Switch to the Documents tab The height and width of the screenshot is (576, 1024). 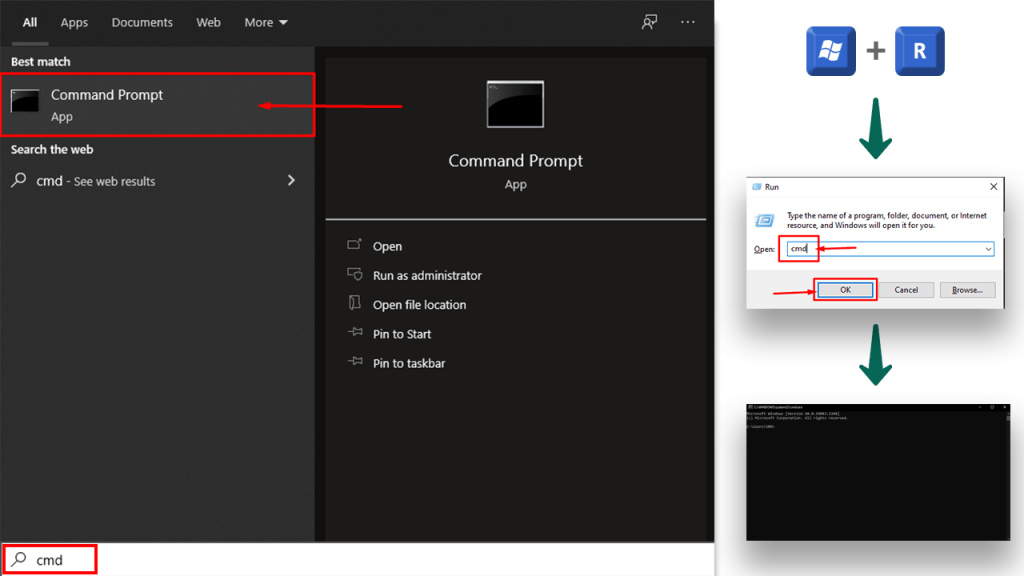tap(142, 22)
